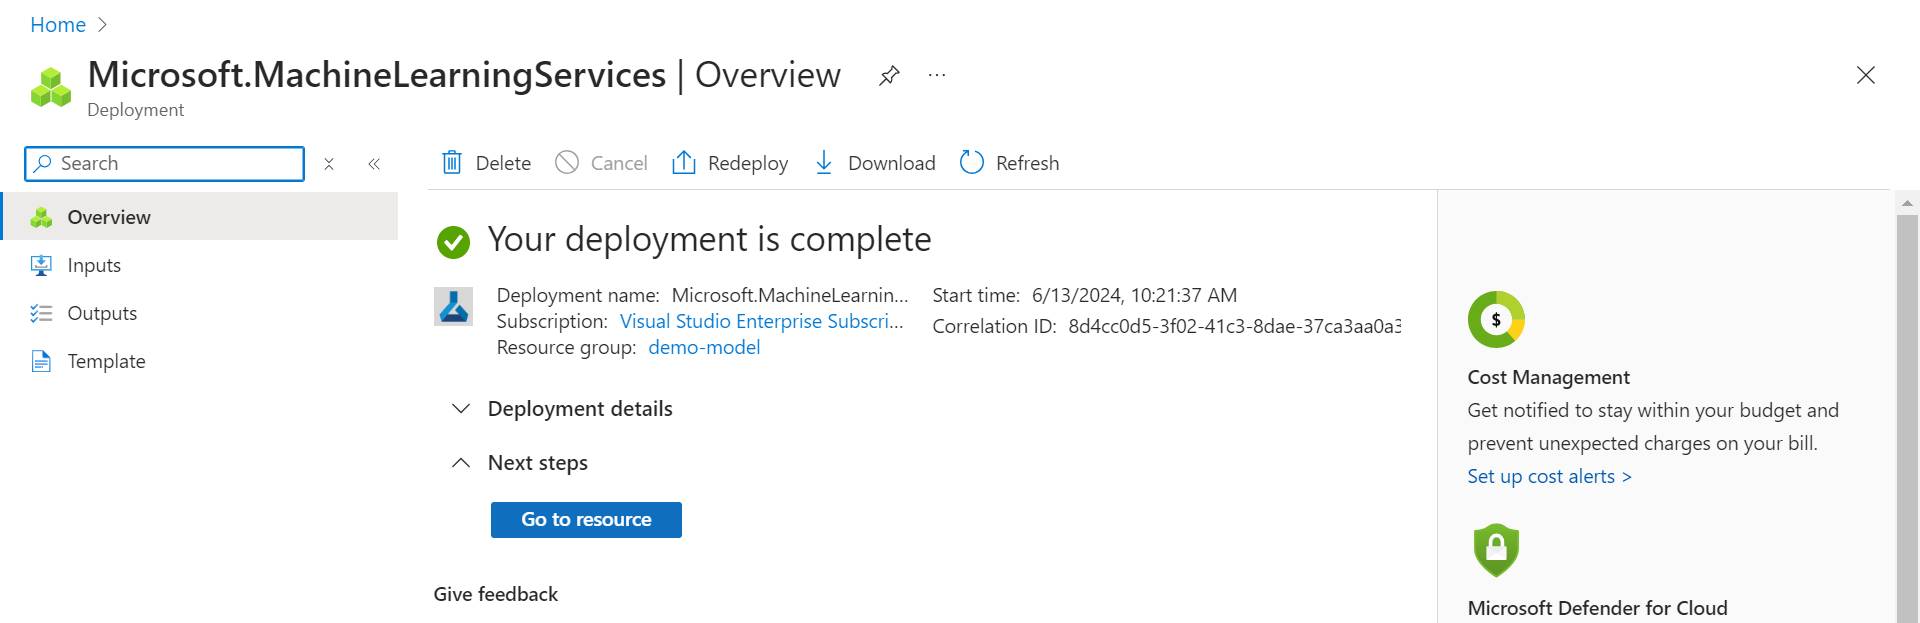Collapse the left navigation menu

(374, 164)
